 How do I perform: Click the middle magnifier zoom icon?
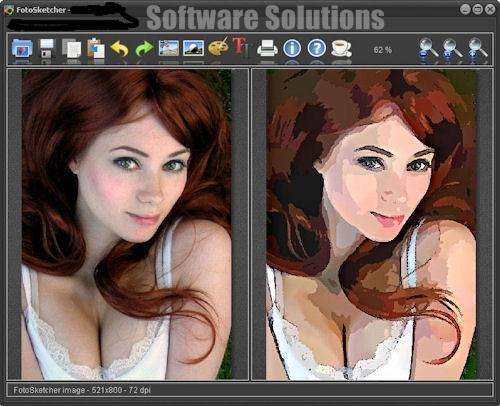click(452, 49)
